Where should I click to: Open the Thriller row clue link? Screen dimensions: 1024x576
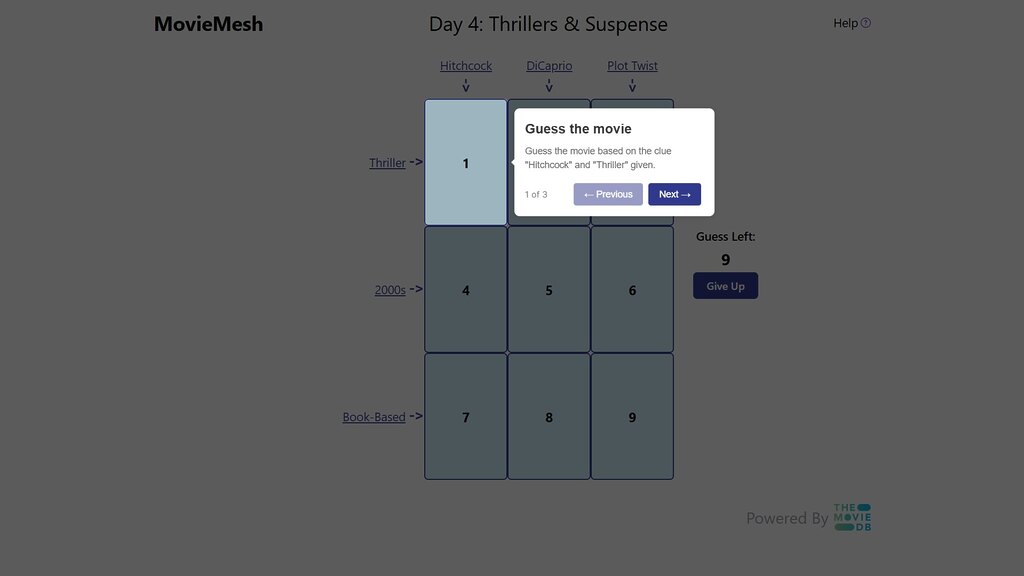click(x=386, y=162)
